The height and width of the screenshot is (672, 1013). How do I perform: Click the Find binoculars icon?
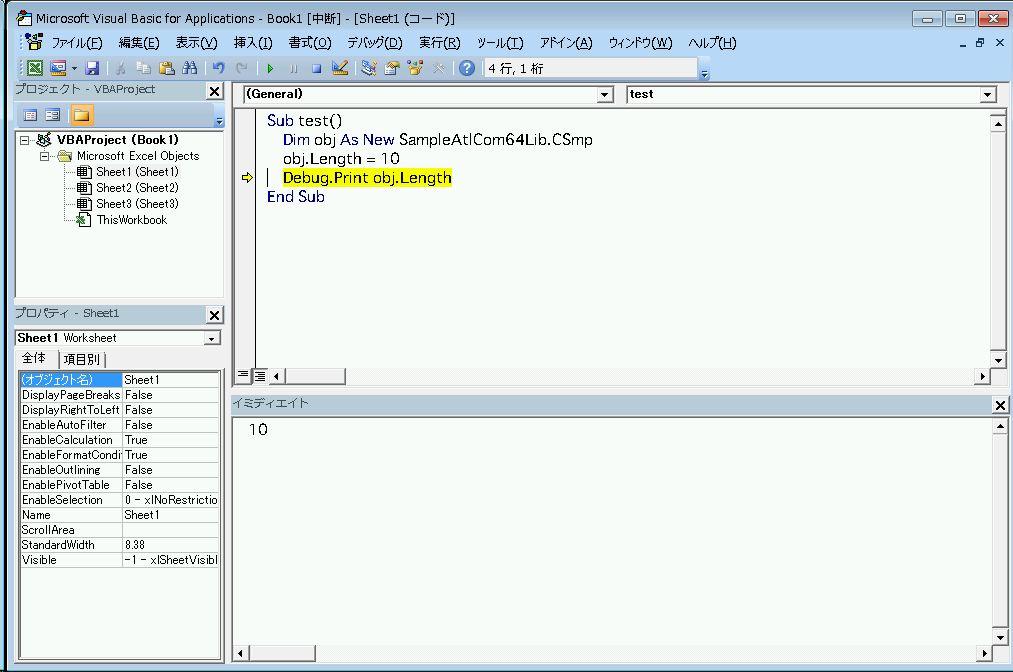(x=189, y=68)
